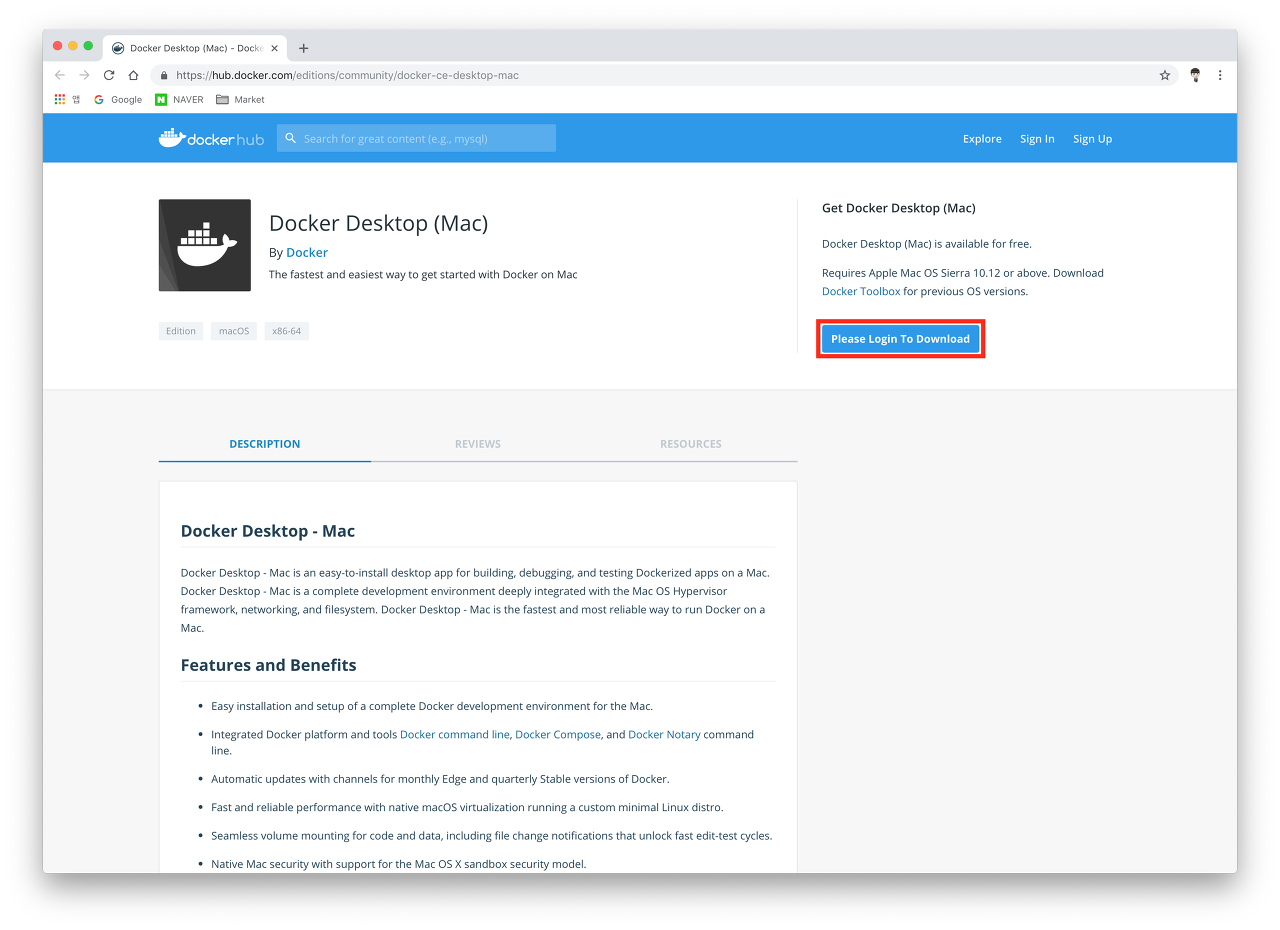Click the search magnifier icon

click(x=290, y=138)
